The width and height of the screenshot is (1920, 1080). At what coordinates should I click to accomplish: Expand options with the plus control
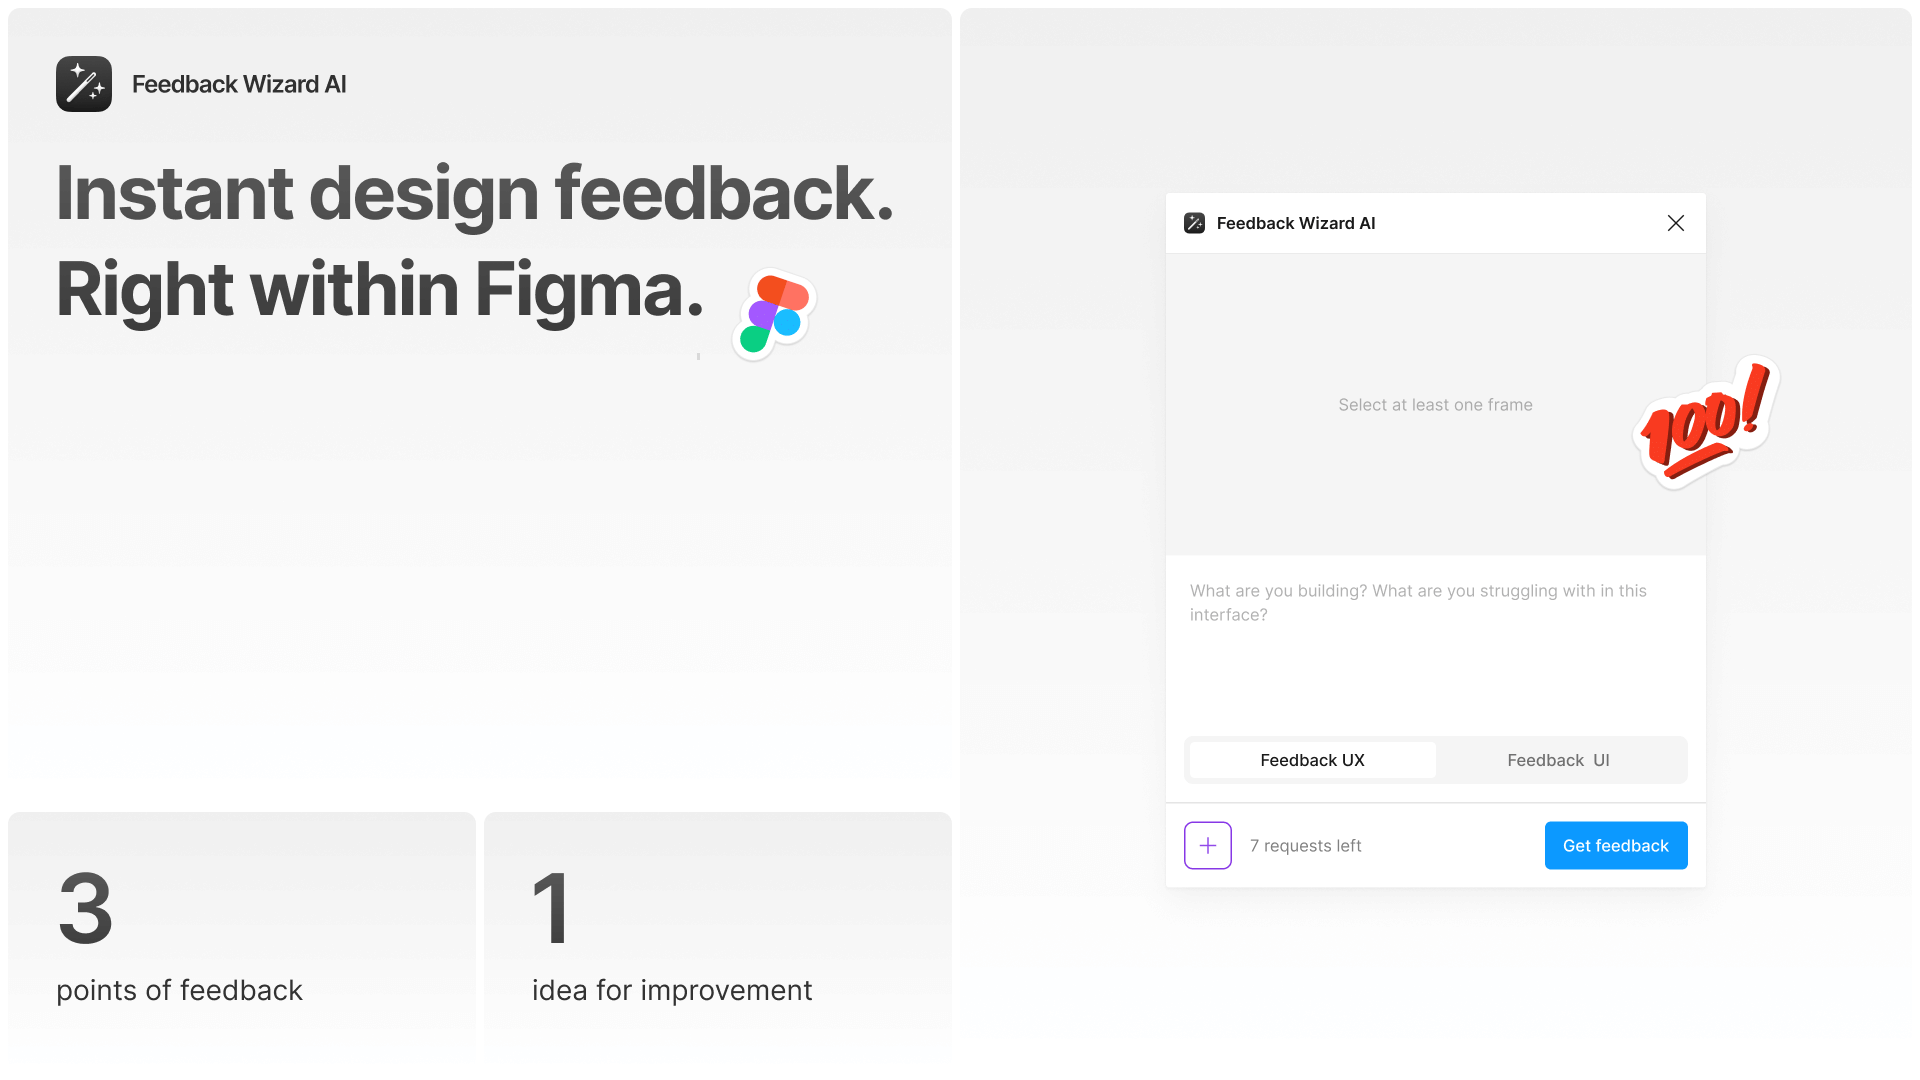[1207, 845]
